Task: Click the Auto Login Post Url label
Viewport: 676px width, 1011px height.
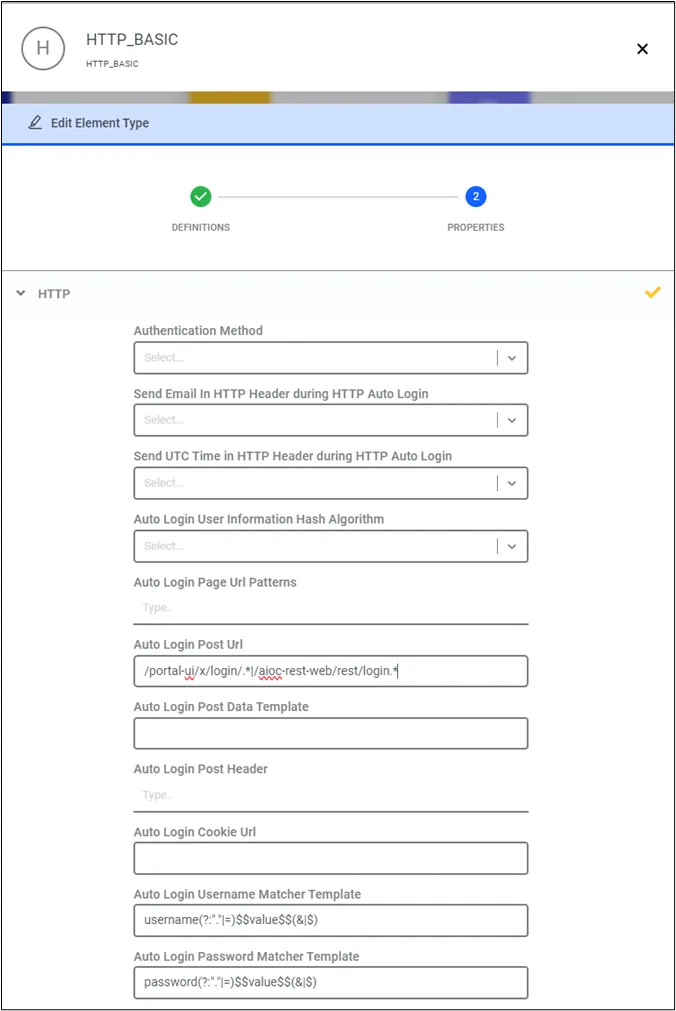Action: [188, 644]
